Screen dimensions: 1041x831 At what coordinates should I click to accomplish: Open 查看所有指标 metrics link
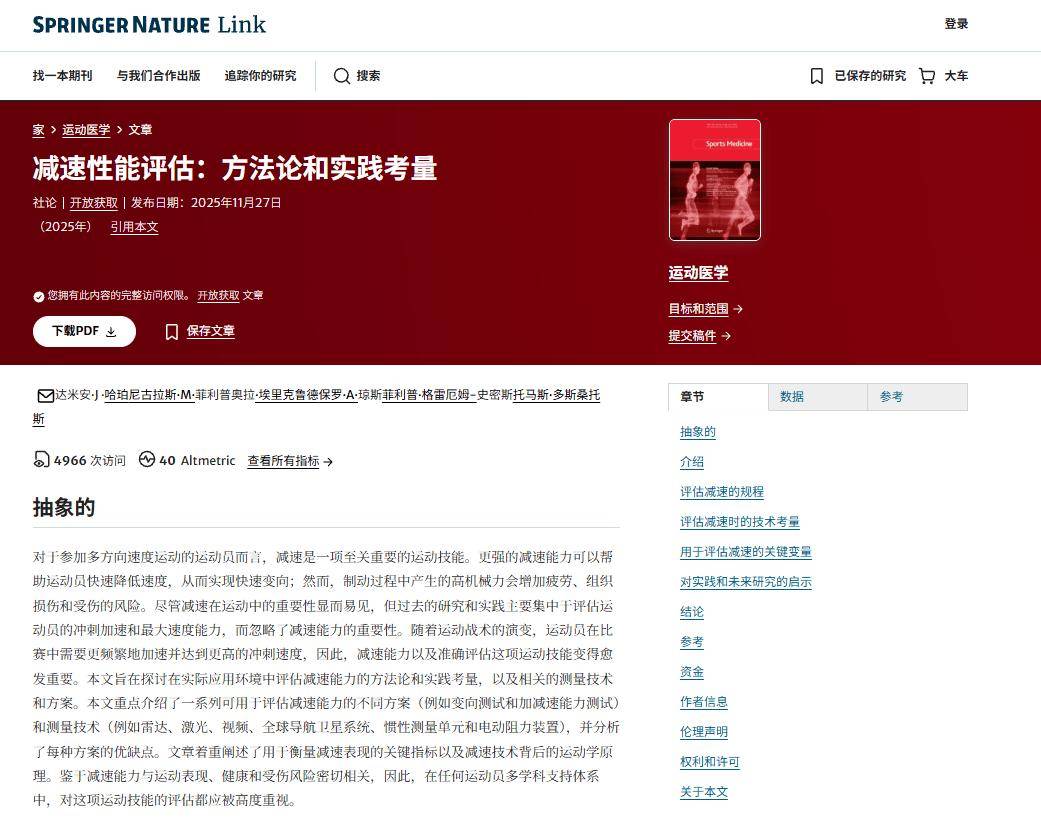pyautogui.click(x=290, y=461)
